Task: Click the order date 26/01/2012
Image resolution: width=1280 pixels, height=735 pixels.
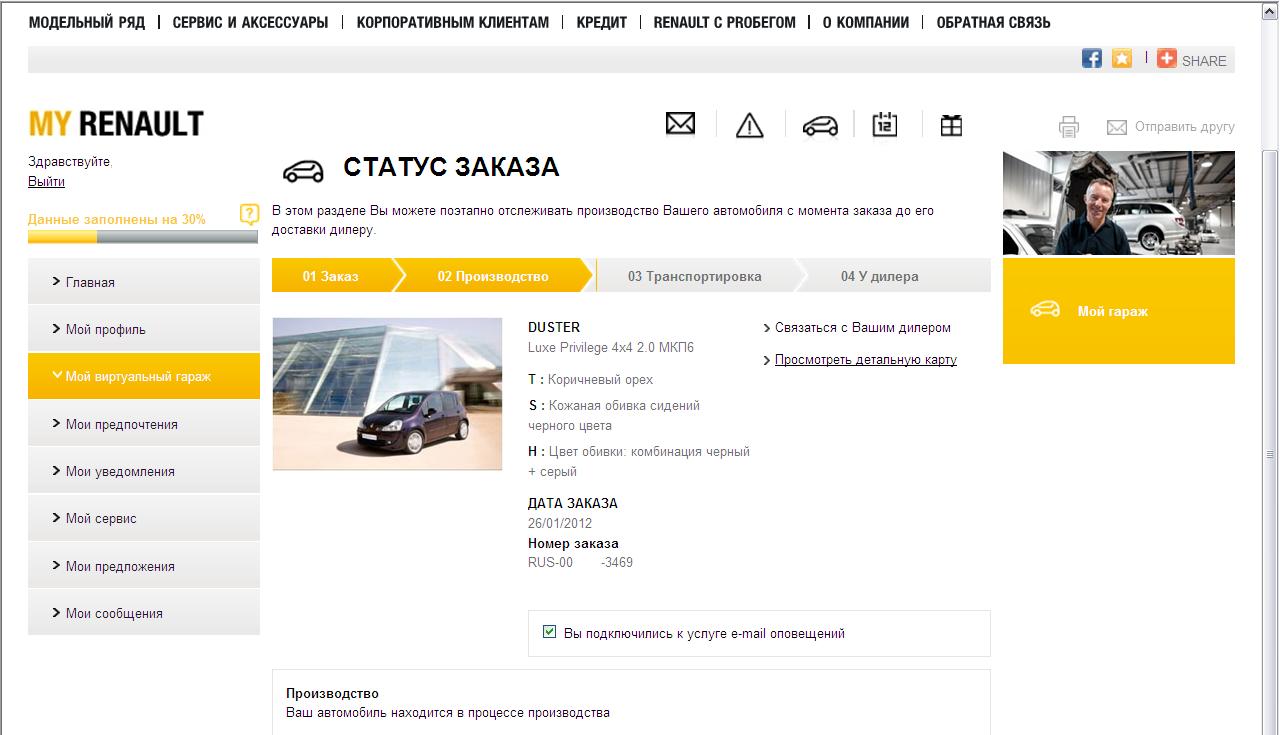Action: (x=560, y=523)
